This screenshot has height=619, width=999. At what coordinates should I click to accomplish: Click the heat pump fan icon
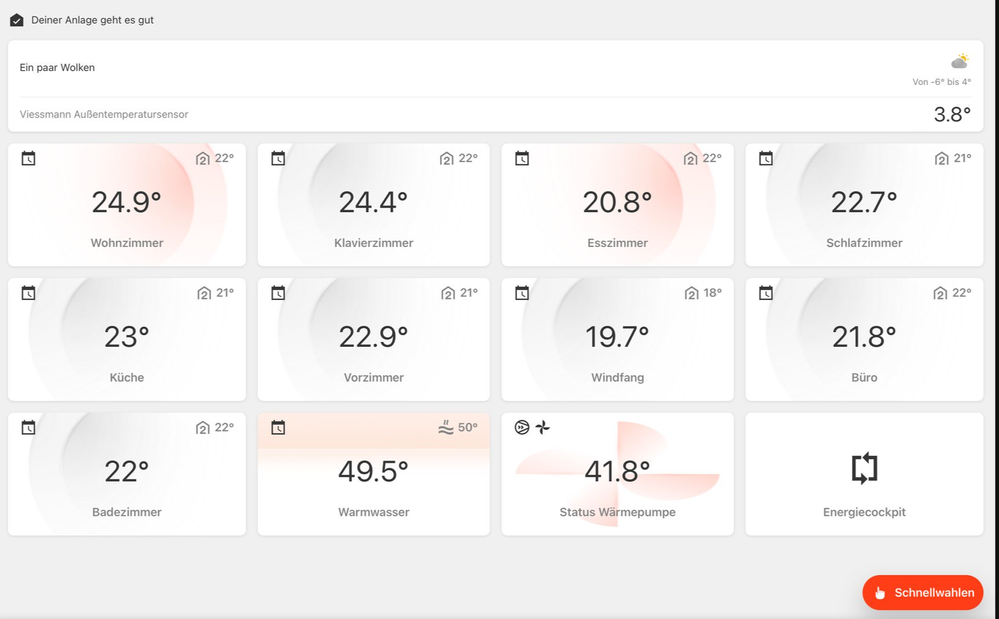[543, 428]
